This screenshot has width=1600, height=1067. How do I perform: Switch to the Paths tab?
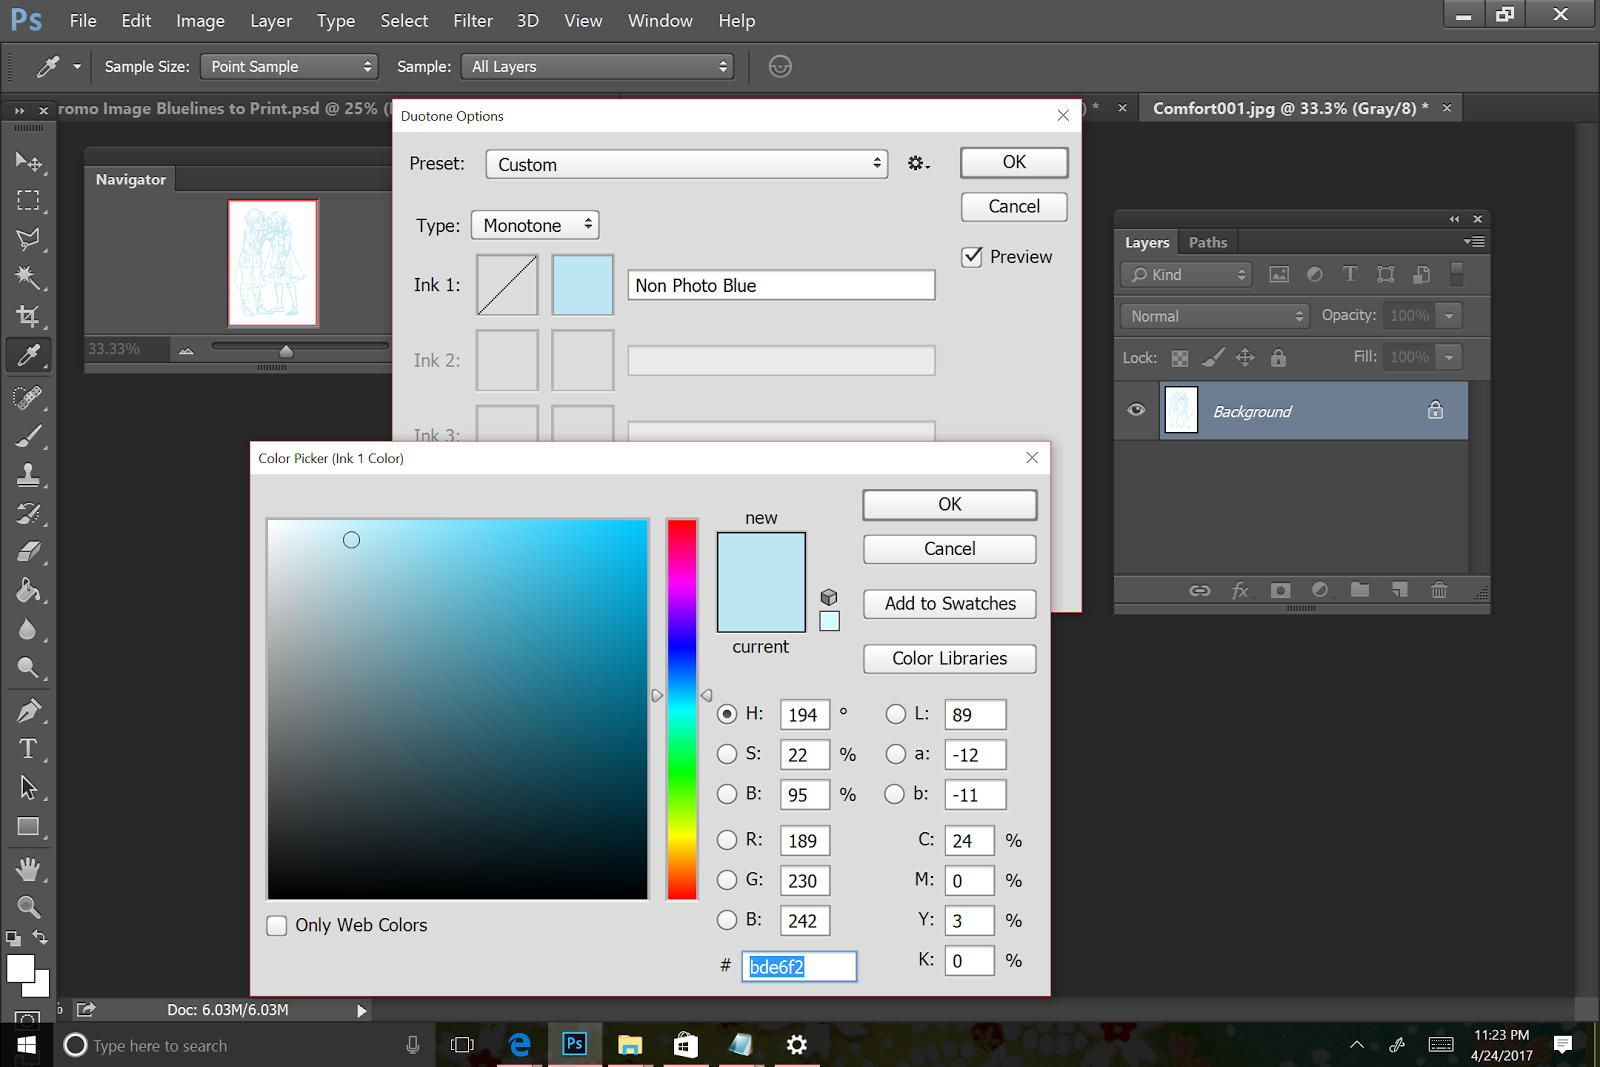(1207, 242)
